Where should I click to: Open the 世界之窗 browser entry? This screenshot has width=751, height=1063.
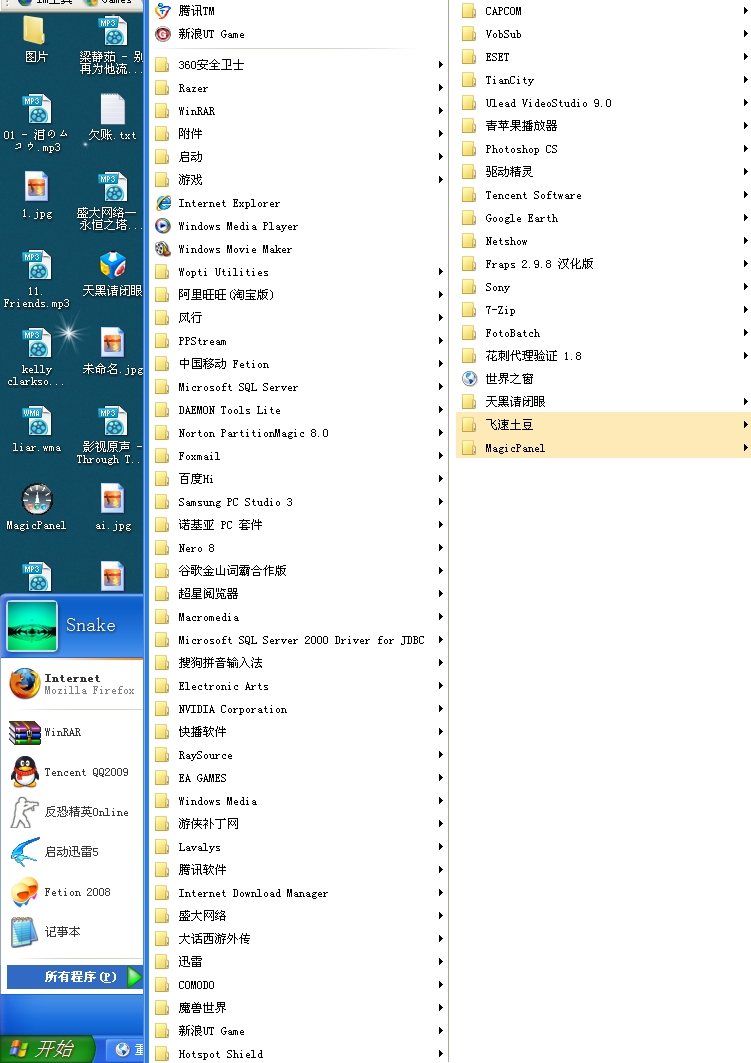pos(509,379)
